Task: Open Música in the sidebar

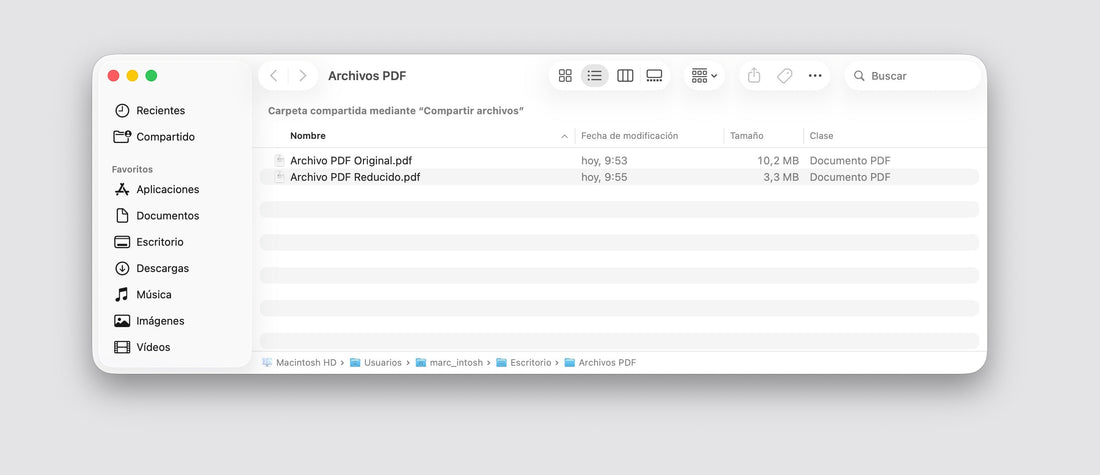Action: [x=154, y=295]
